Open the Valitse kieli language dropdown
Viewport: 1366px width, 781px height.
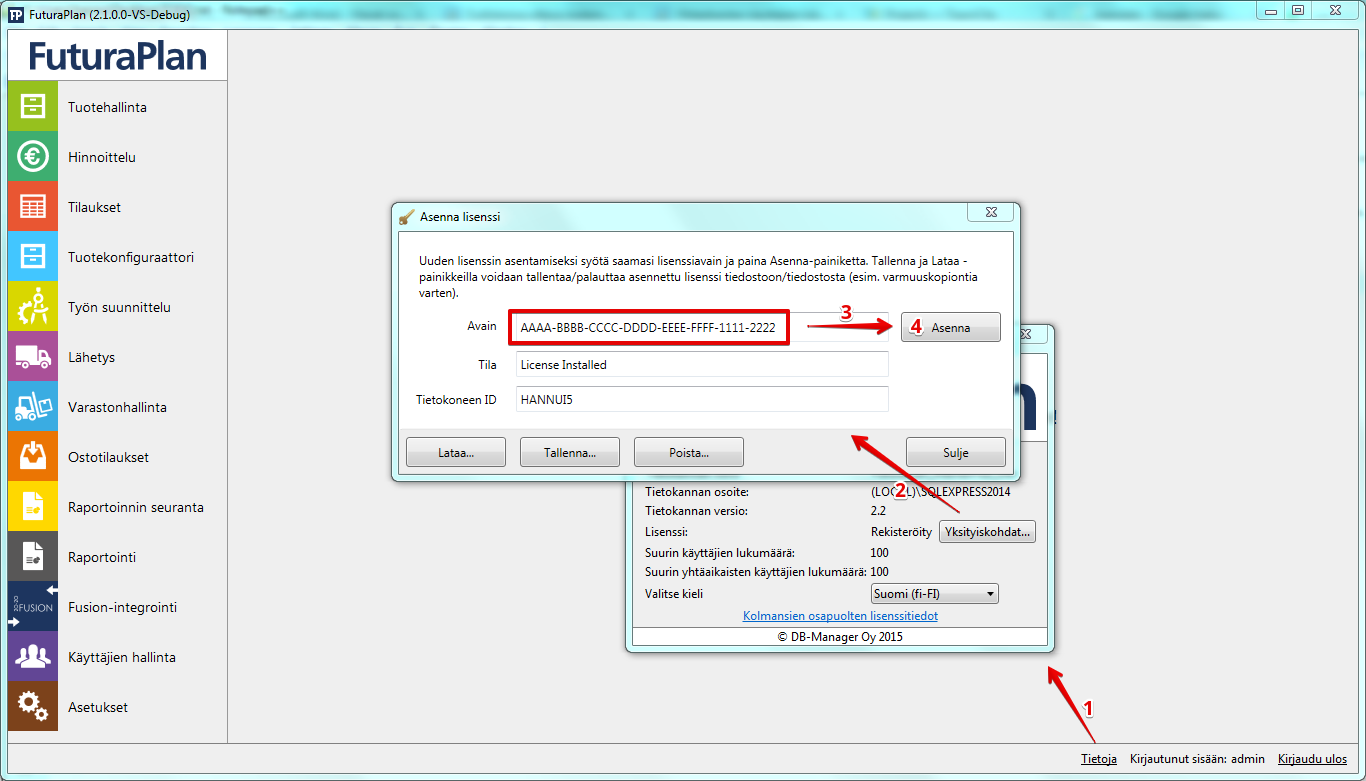click(x=935, y=594)
